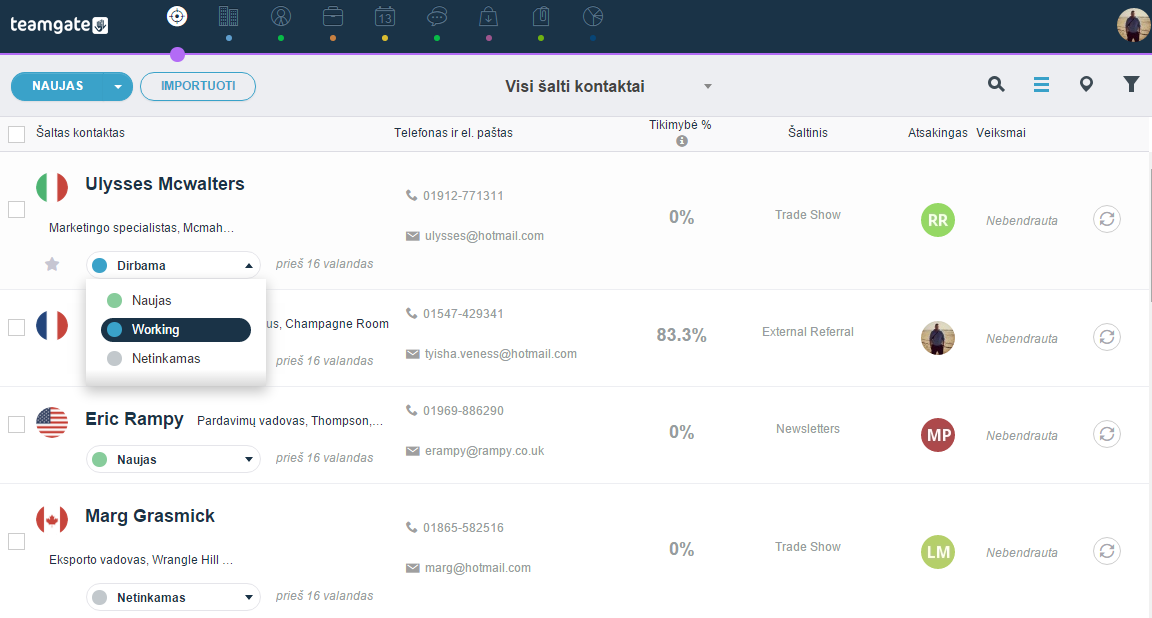Open the shopping bag download icon
The width and height of the screenshot is (1152, 618).
tap(489, 16)
